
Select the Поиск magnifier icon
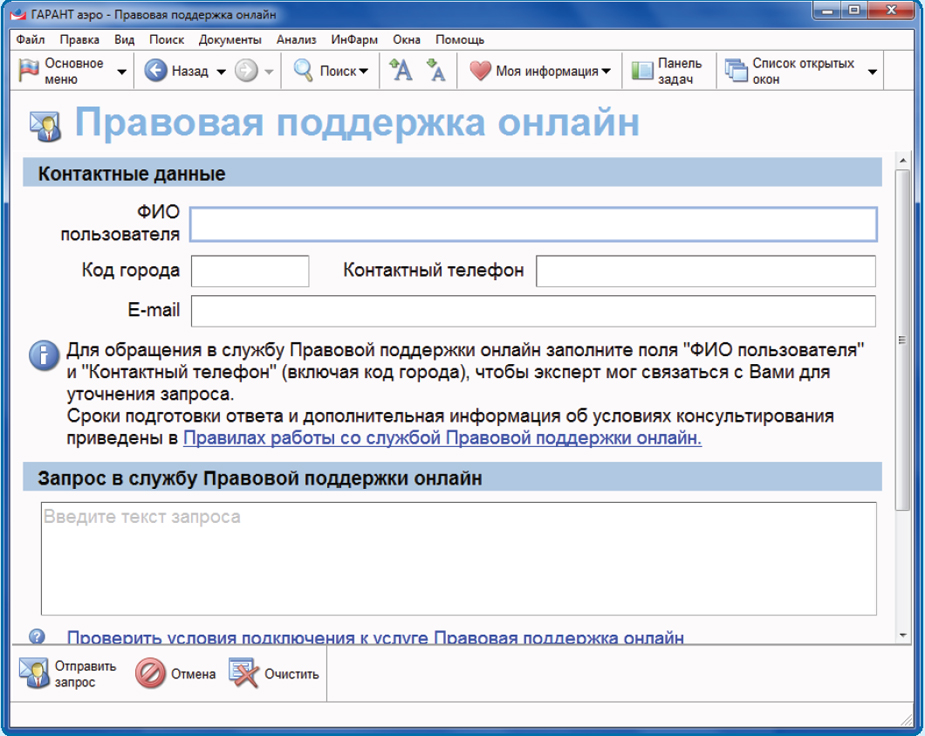tap(303, 70)
